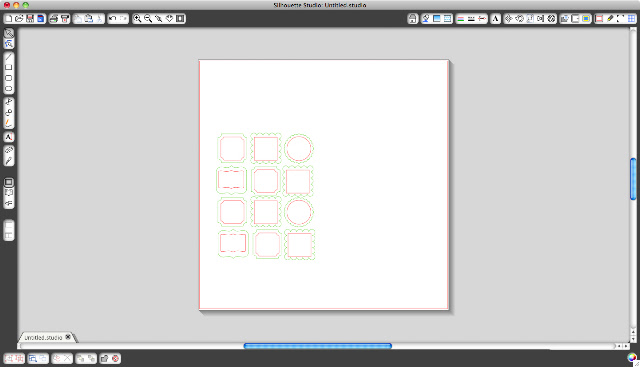Toggle the full-screen expand view icon
The height and width of the screenshot is (367, 640).
(x=620, y=19)
